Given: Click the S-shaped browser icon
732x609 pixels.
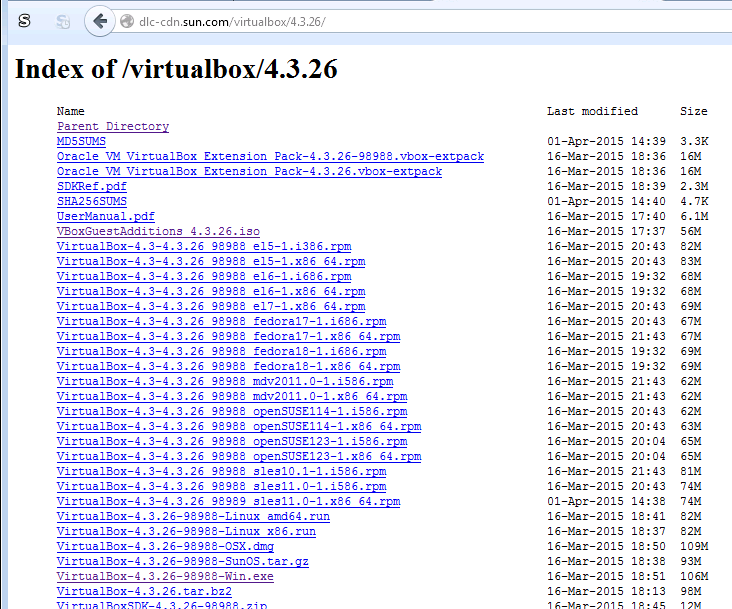Looking at the screenshot, I should tap(24, 21).
